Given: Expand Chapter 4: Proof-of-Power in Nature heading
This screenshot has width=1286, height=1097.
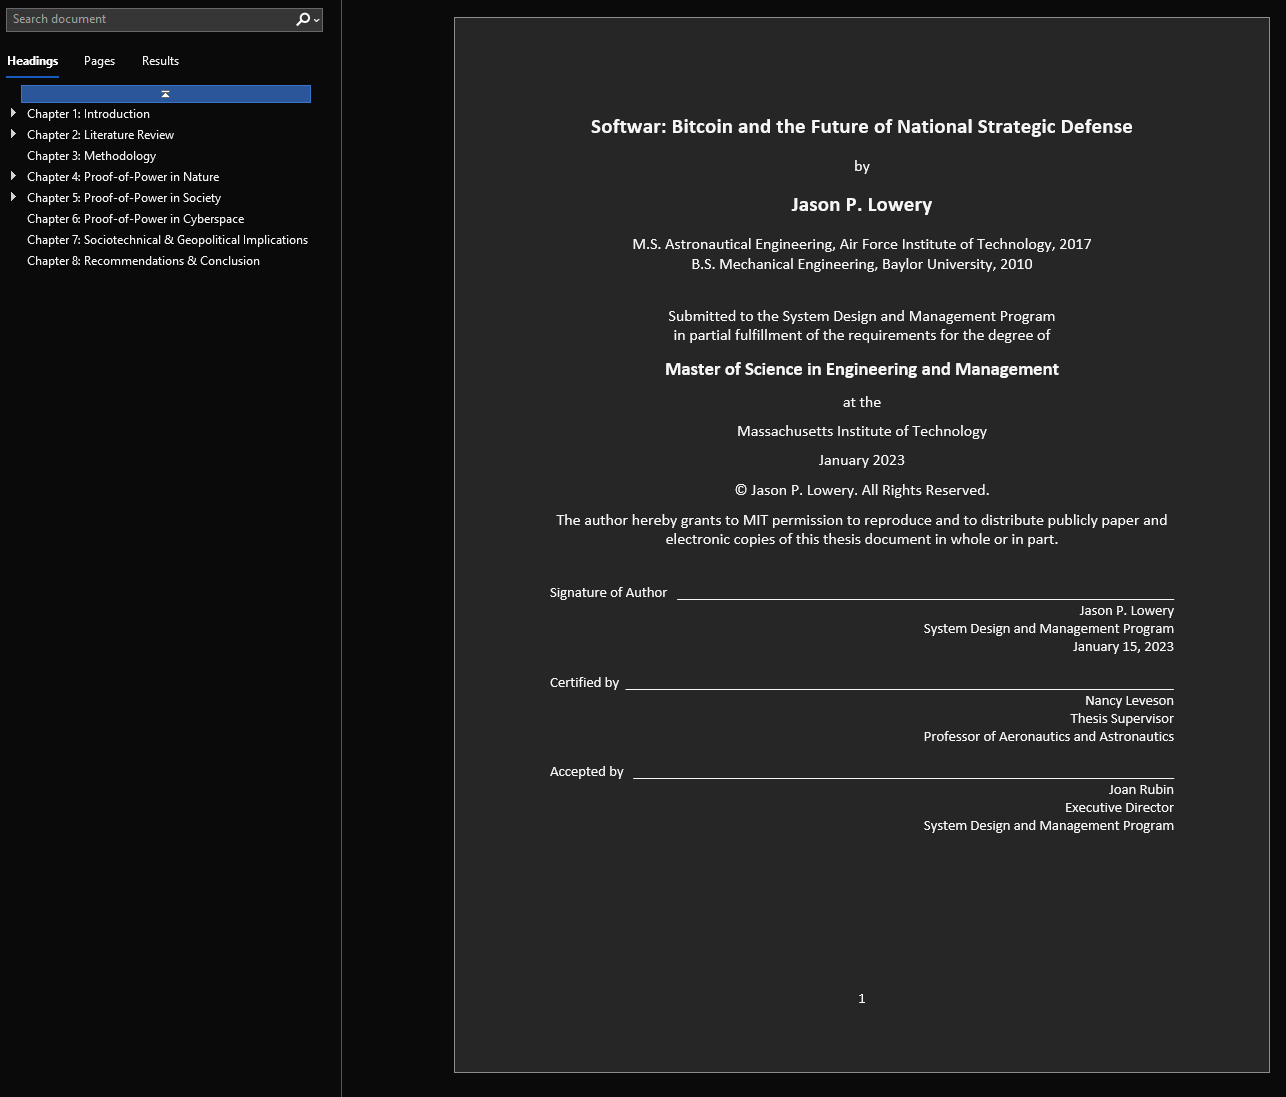Looking at the screenshot, I should point(13,176).
